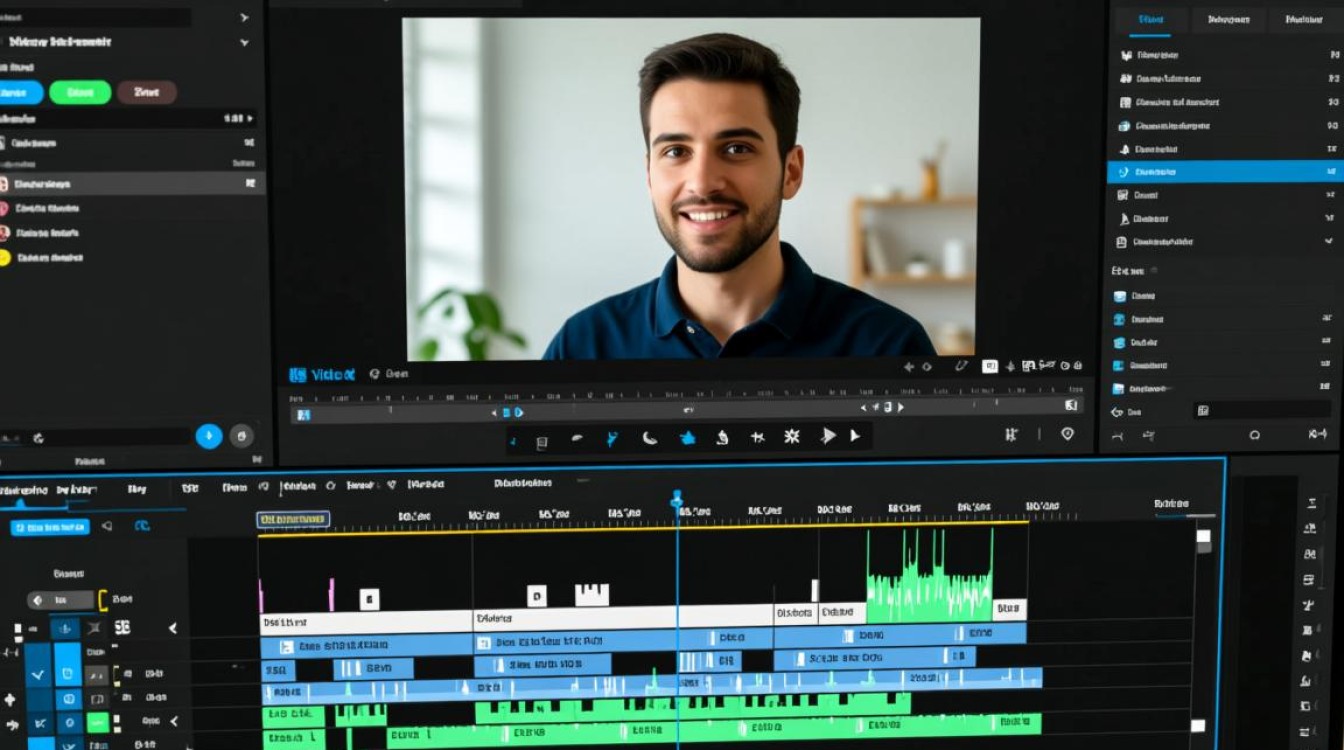Click the blue Video icon under the preview
The height and width of the screenshot is (750, 1344).
(297, 375)
